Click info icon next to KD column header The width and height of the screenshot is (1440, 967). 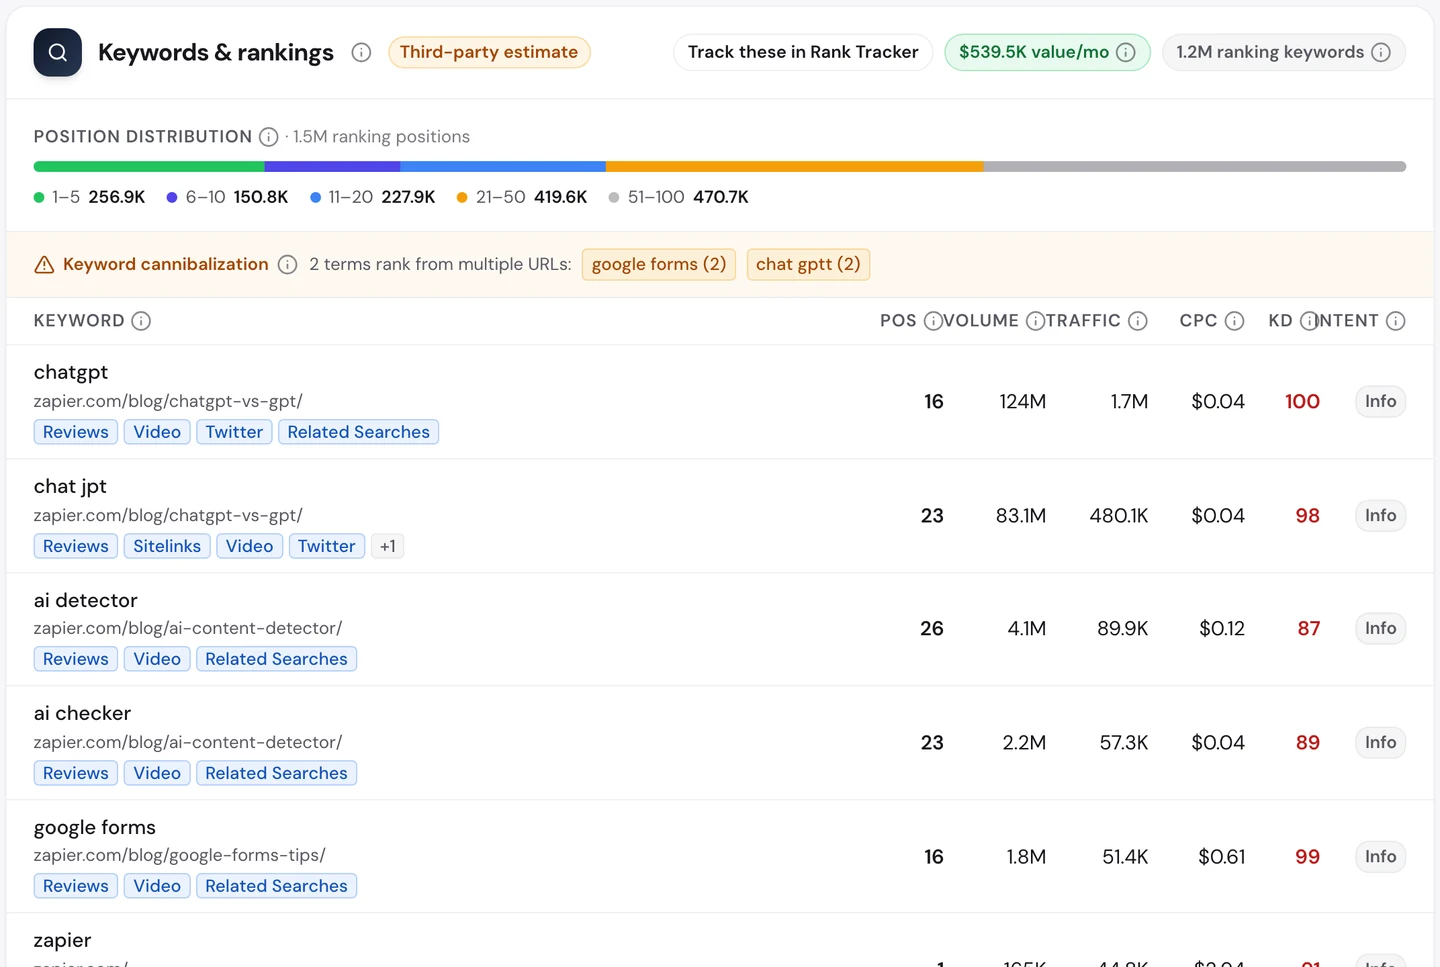(1308, 321)
